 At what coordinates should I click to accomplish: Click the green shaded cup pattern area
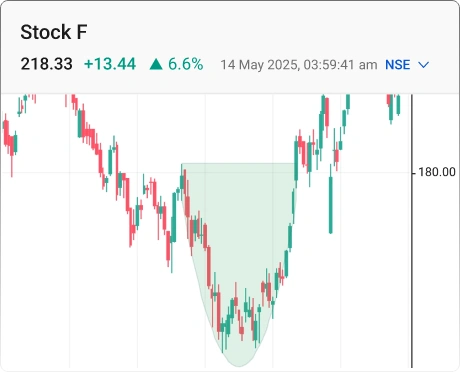coord(238,233)
